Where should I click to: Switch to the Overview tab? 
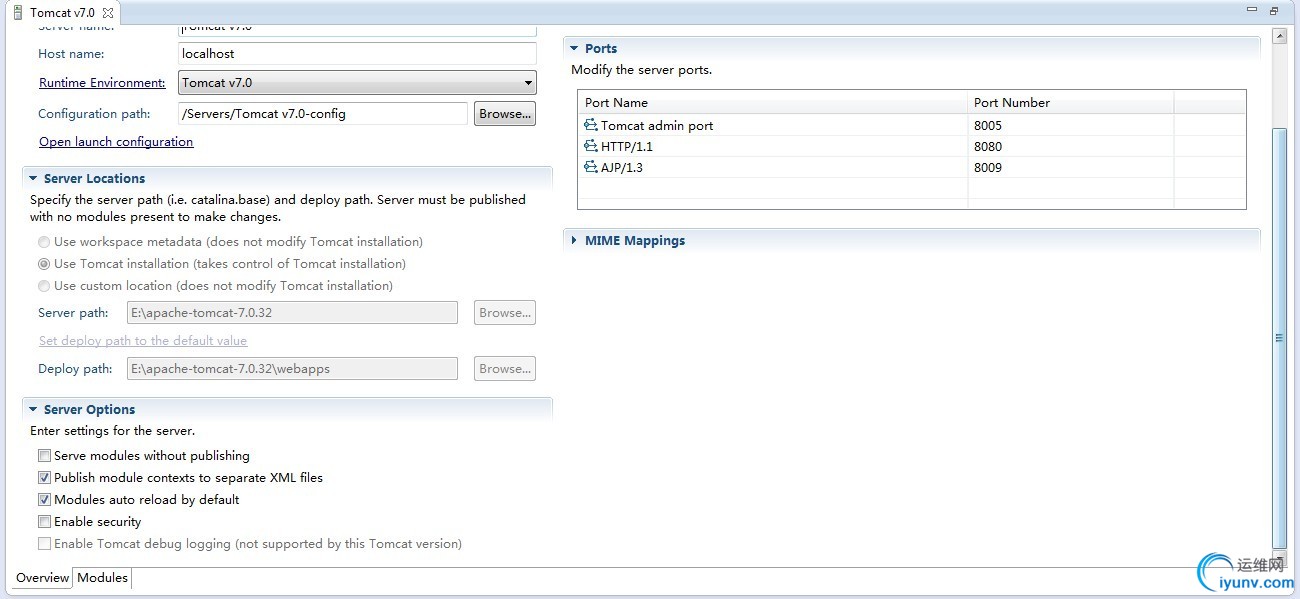pos(43,578)
